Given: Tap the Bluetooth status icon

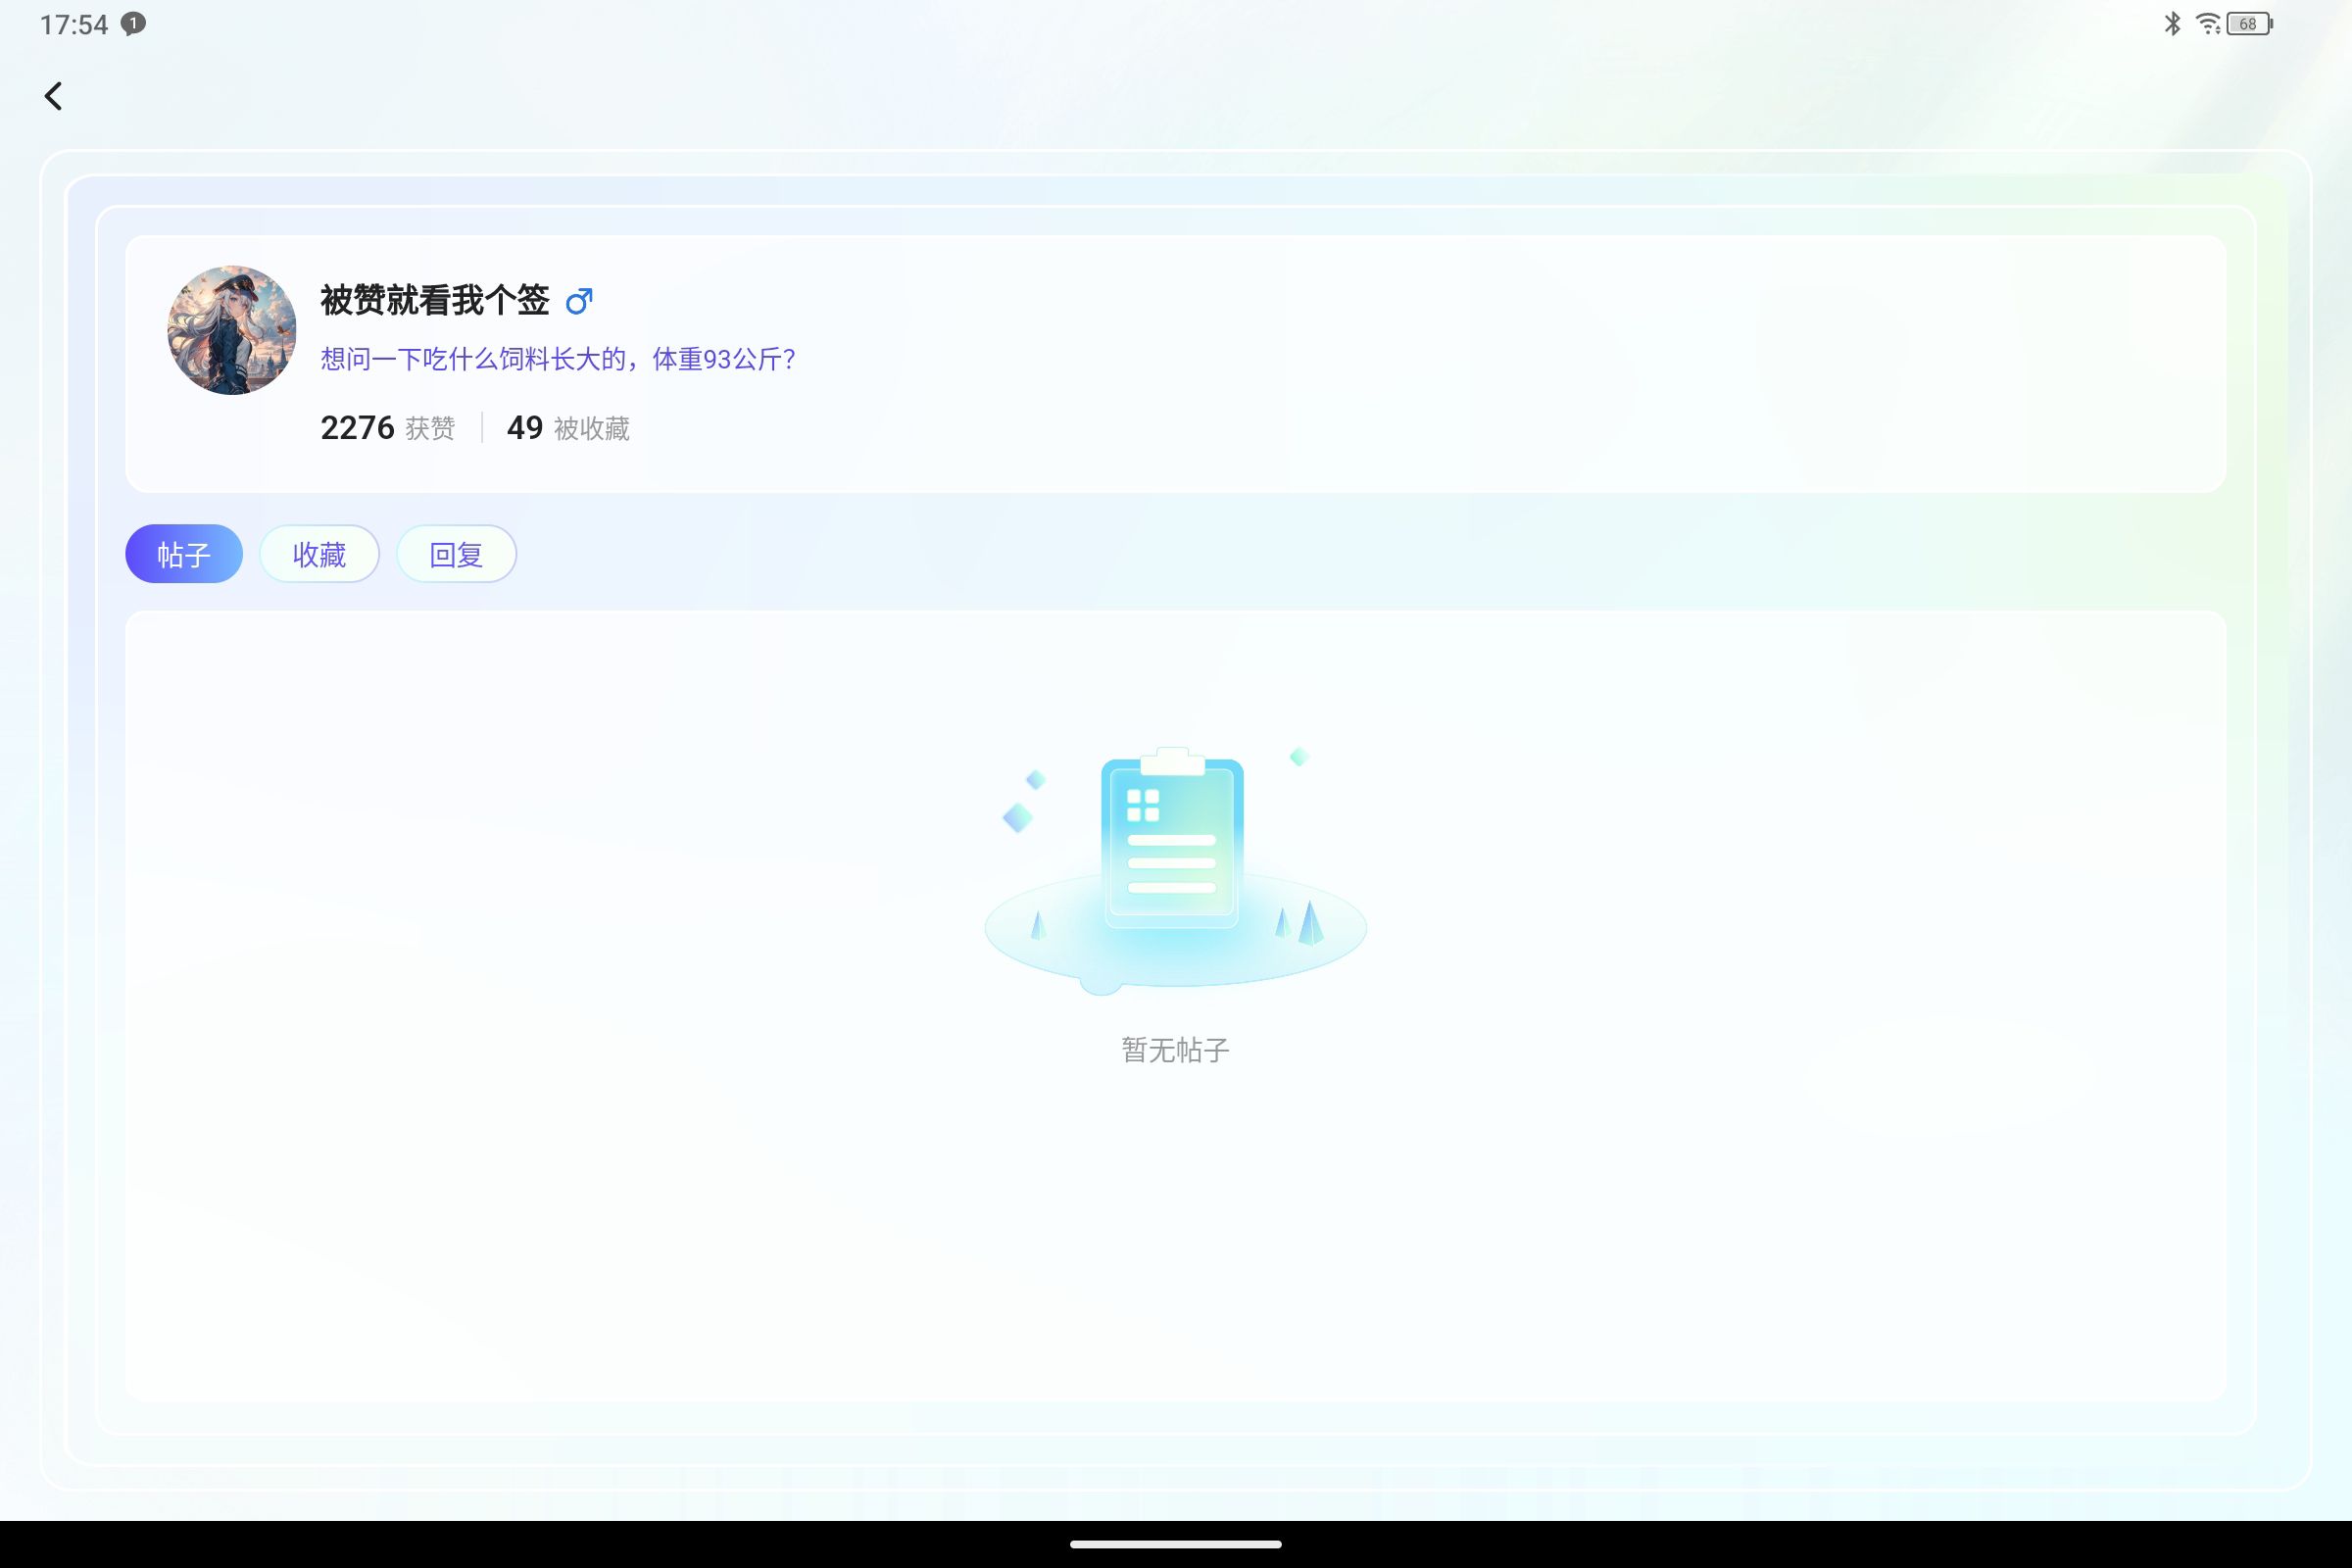Looking at the screenshot, I should pyautogui.click(x=2172, y=23).
